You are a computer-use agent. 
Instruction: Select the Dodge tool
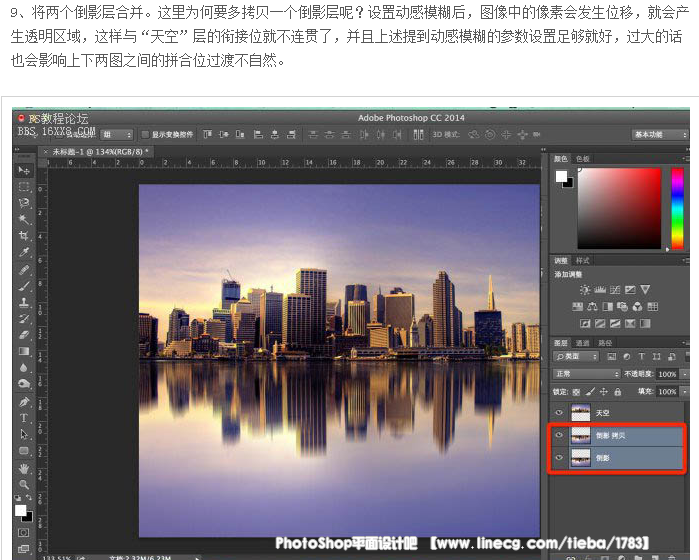24,384
